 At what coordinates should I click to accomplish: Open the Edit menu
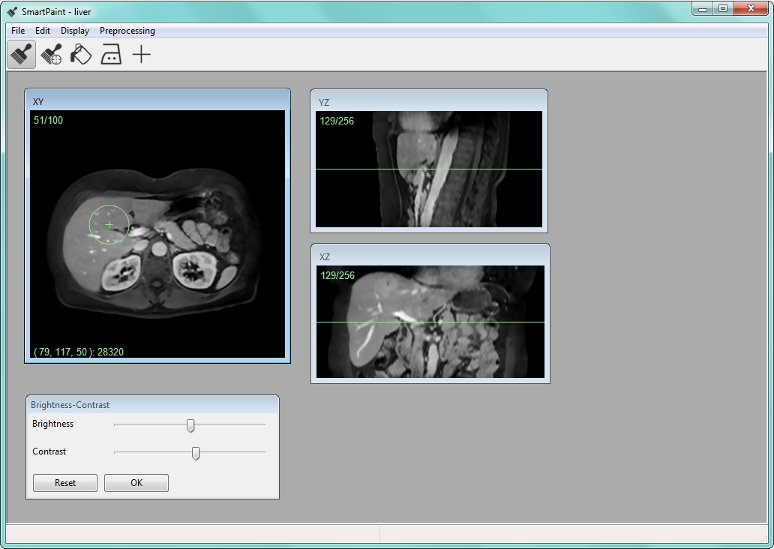point(43,31)
